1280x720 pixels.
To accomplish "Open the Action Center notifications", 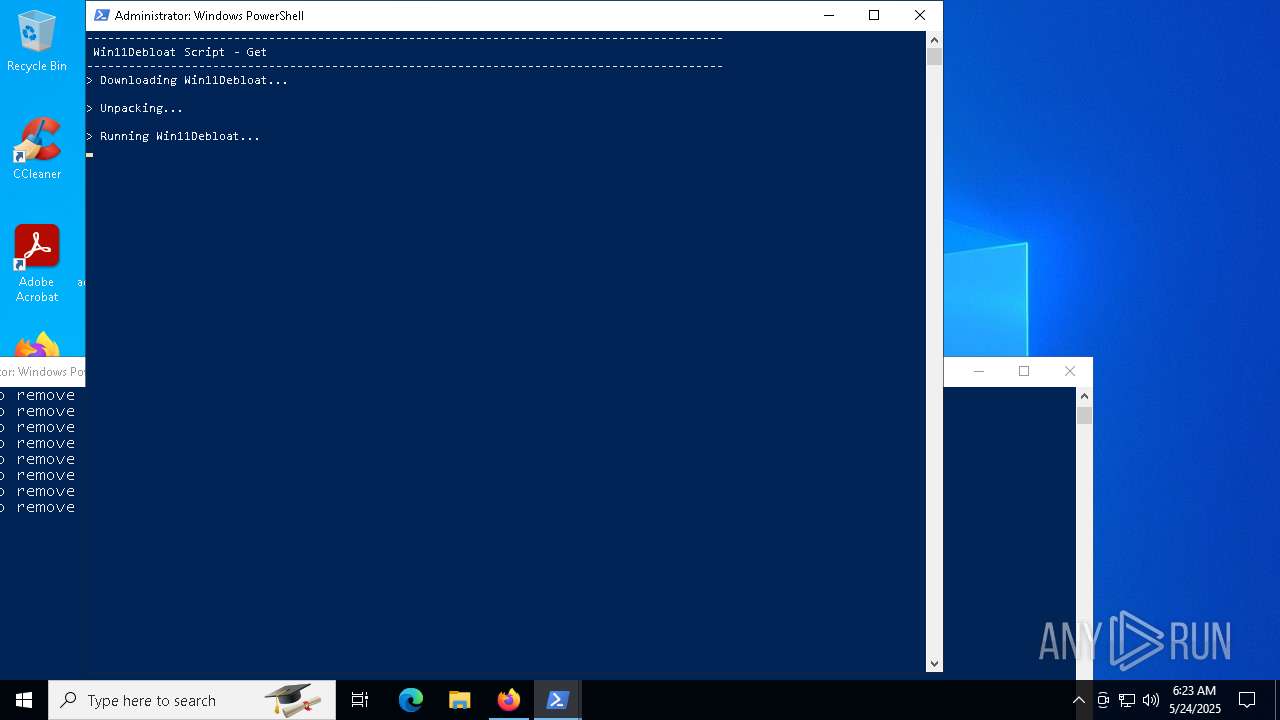I will click(x=1247, y=700).
